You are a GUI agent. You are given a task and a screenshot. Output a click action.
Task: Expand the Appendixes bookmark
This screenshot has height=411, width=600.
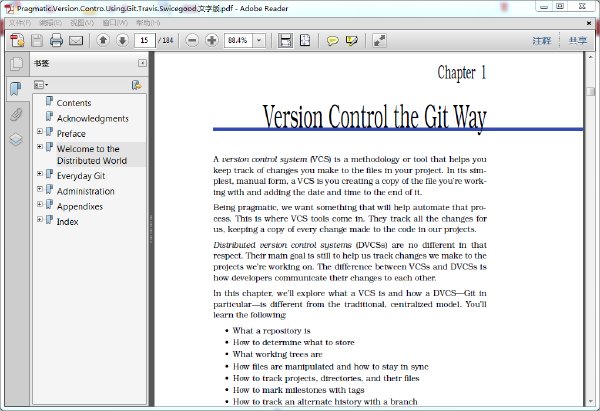point(40,204)
